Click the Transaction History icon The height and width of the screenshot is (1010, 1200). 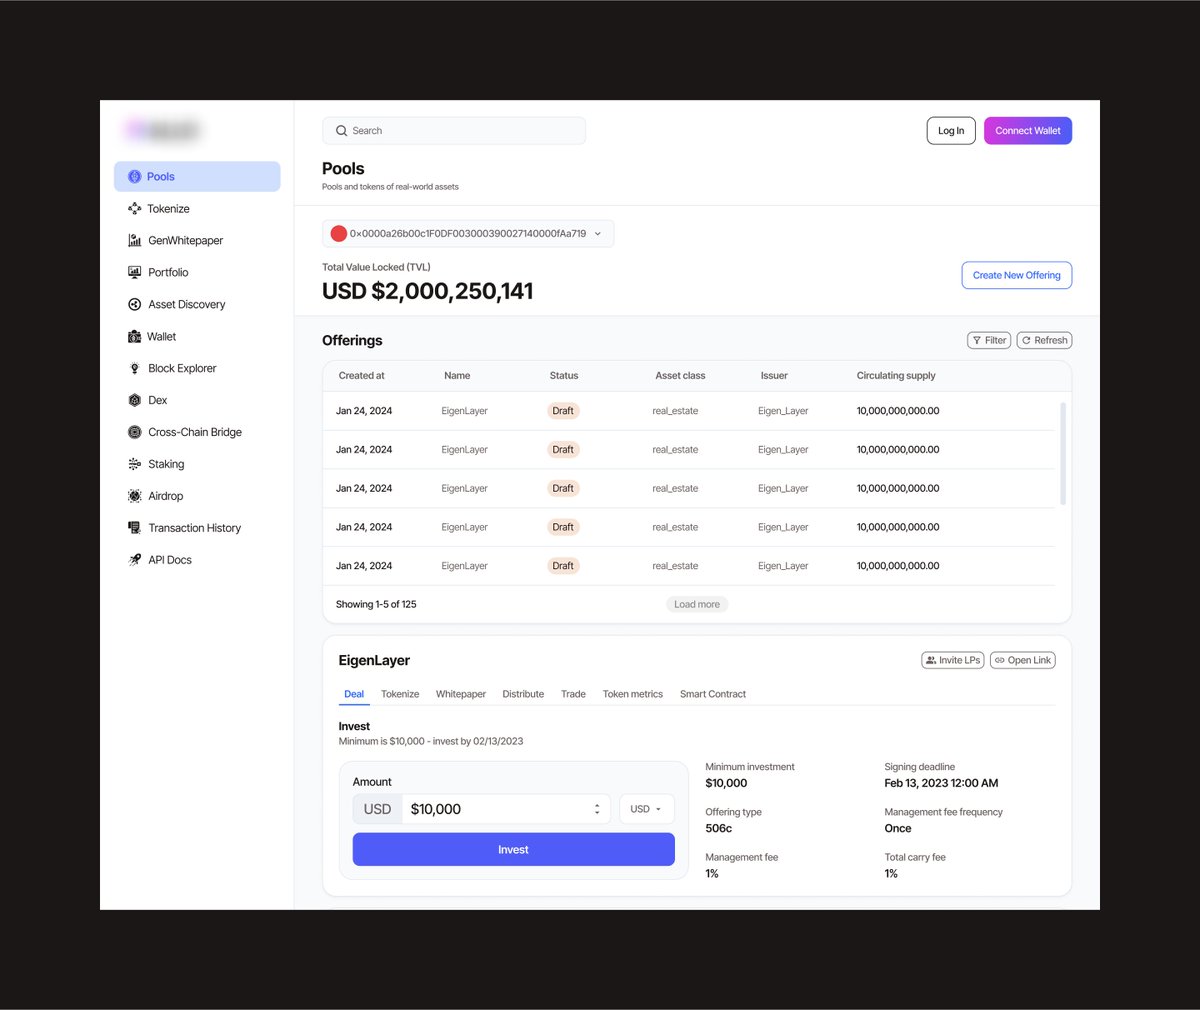(134, 528)
